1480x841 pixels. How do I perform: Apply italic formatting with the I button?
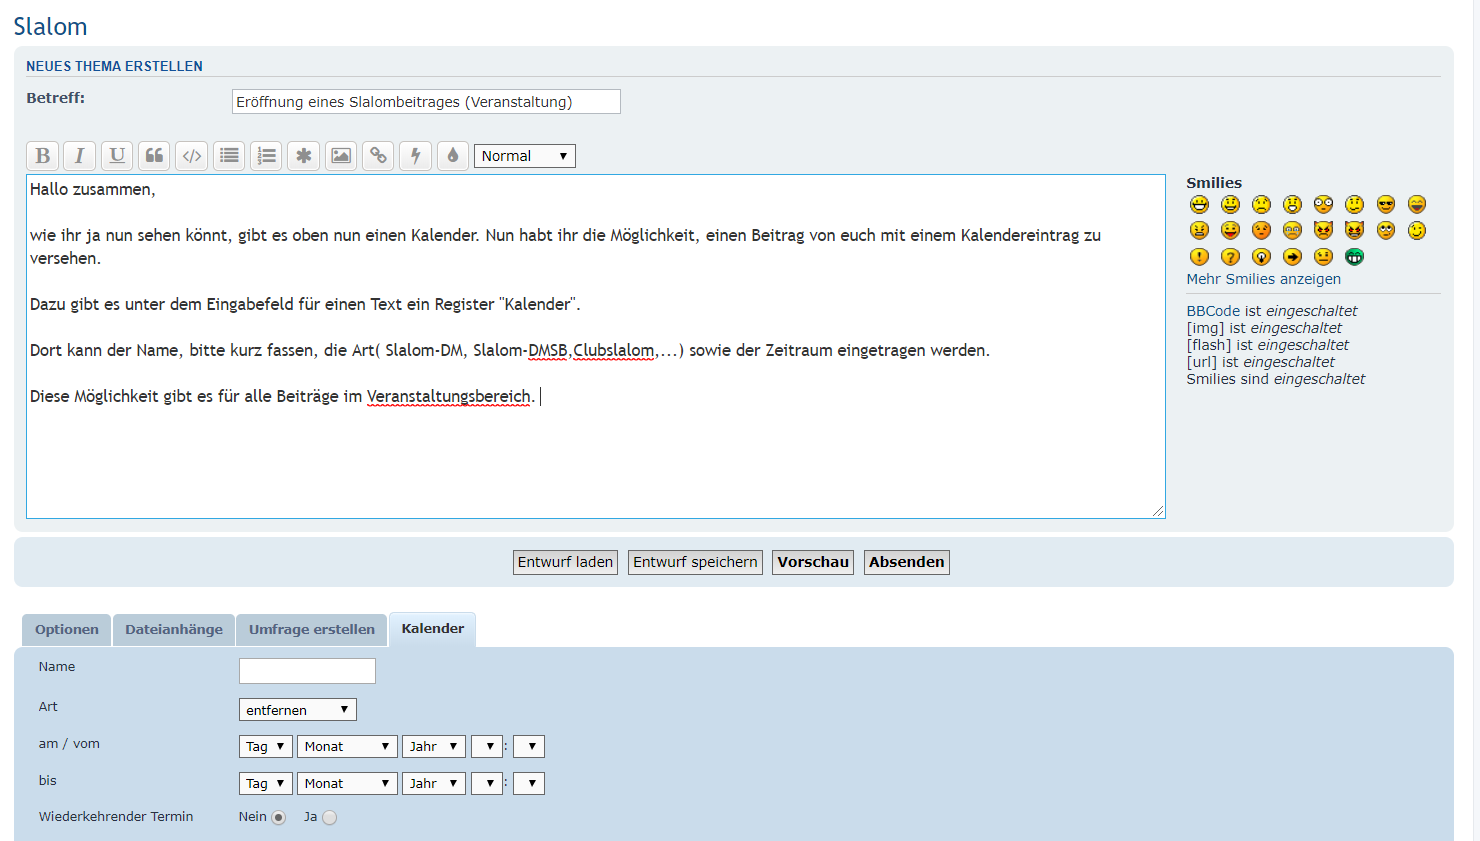click(80, 156)
